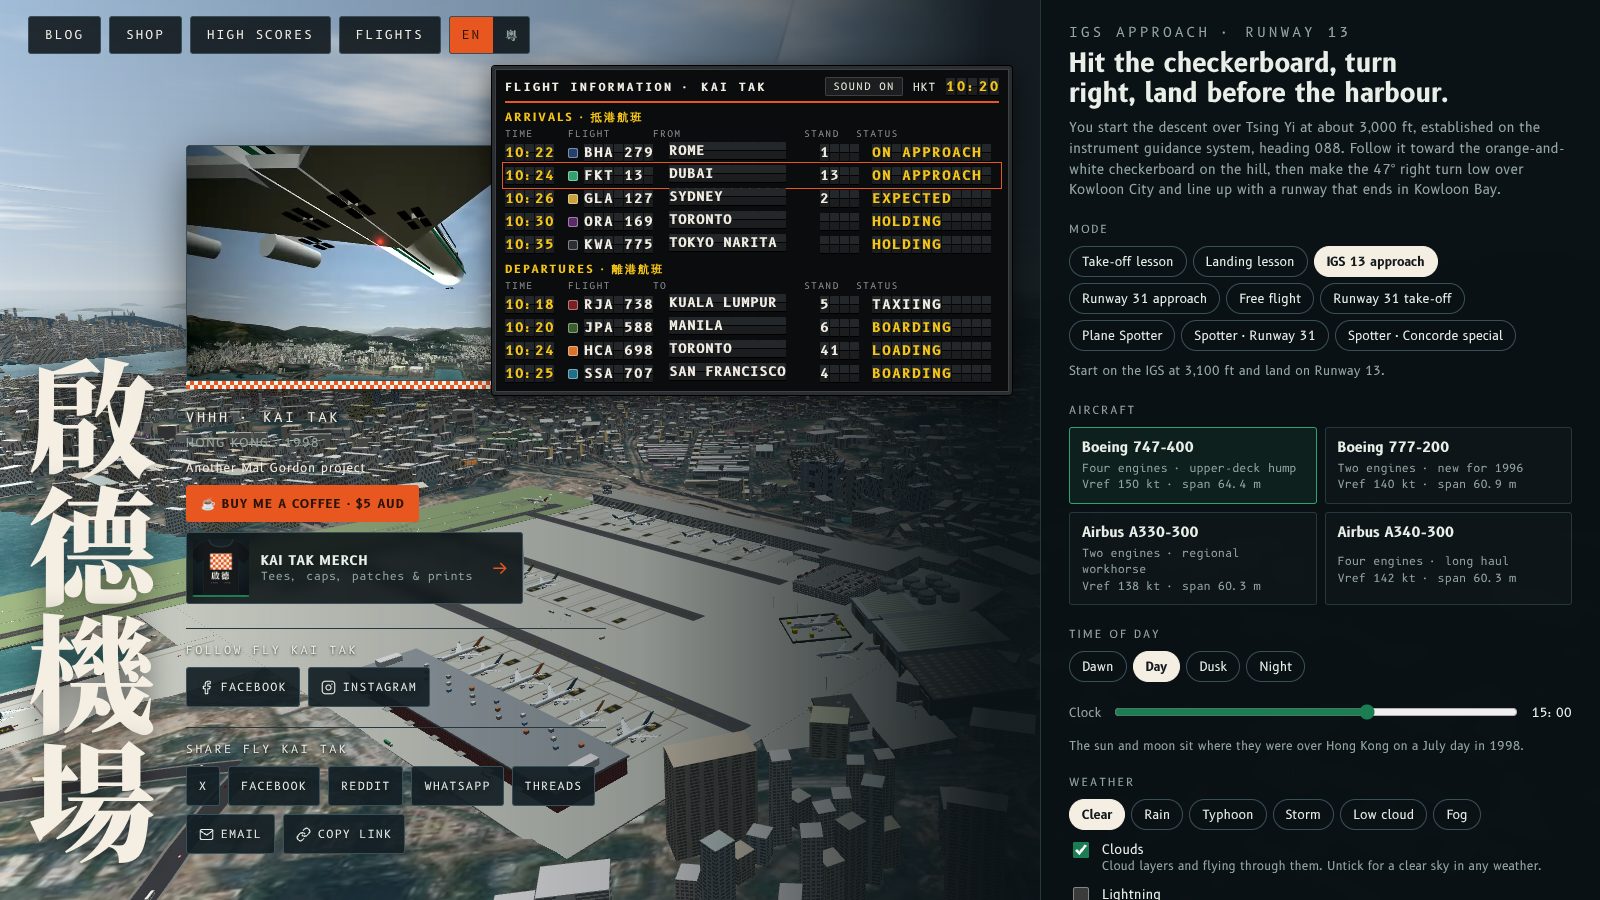The height and width of the screenshot is (900, 1600).
Task: Select Runway 31 approach mode
Action: [1144, 299]
